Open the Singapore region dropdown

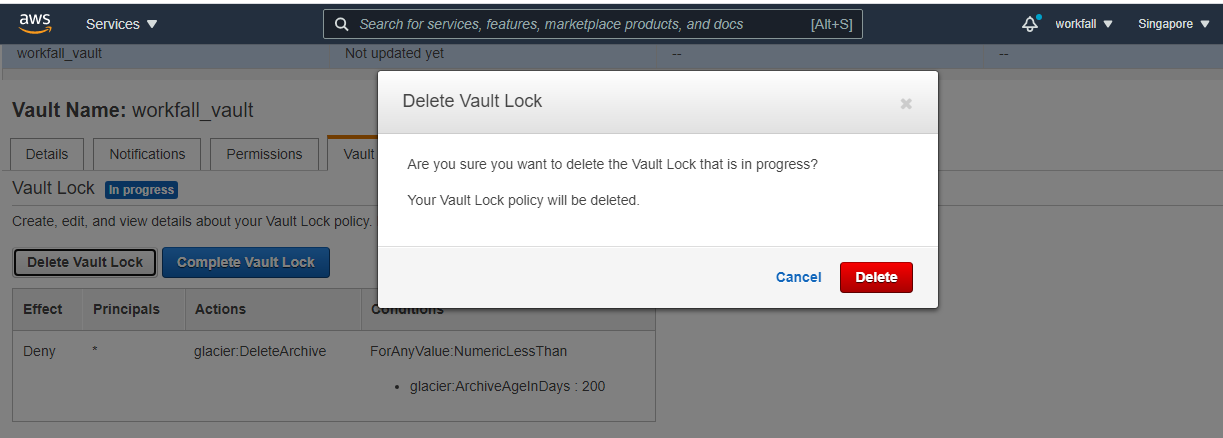click(x=1173, y=24)
